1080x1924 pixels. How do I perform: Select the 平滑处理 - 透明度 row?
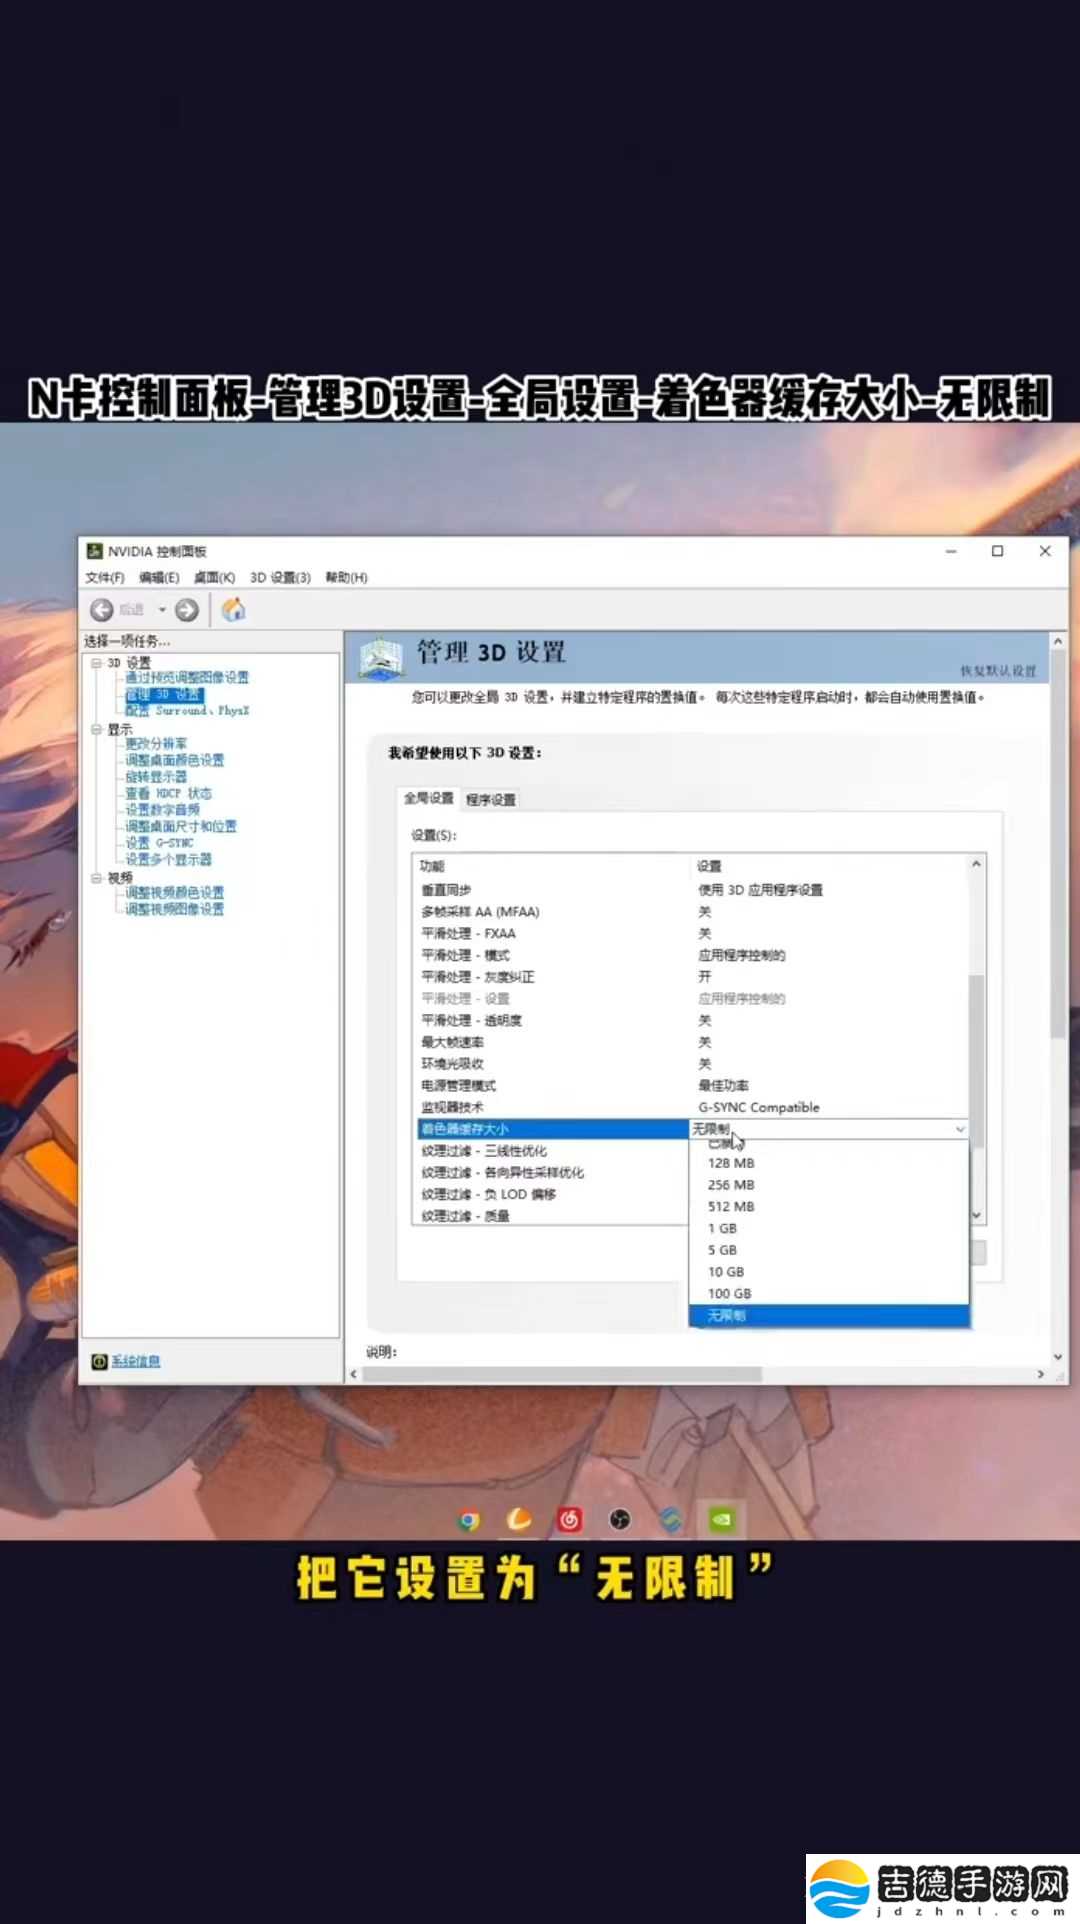[690, 1021]
